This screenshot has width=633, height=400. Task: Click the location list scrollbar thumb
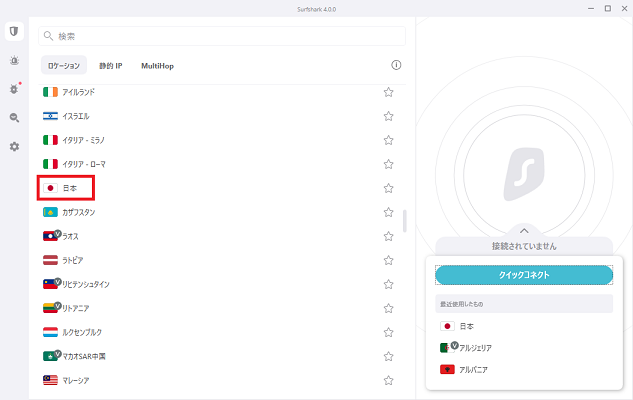(x=405, y=221)
